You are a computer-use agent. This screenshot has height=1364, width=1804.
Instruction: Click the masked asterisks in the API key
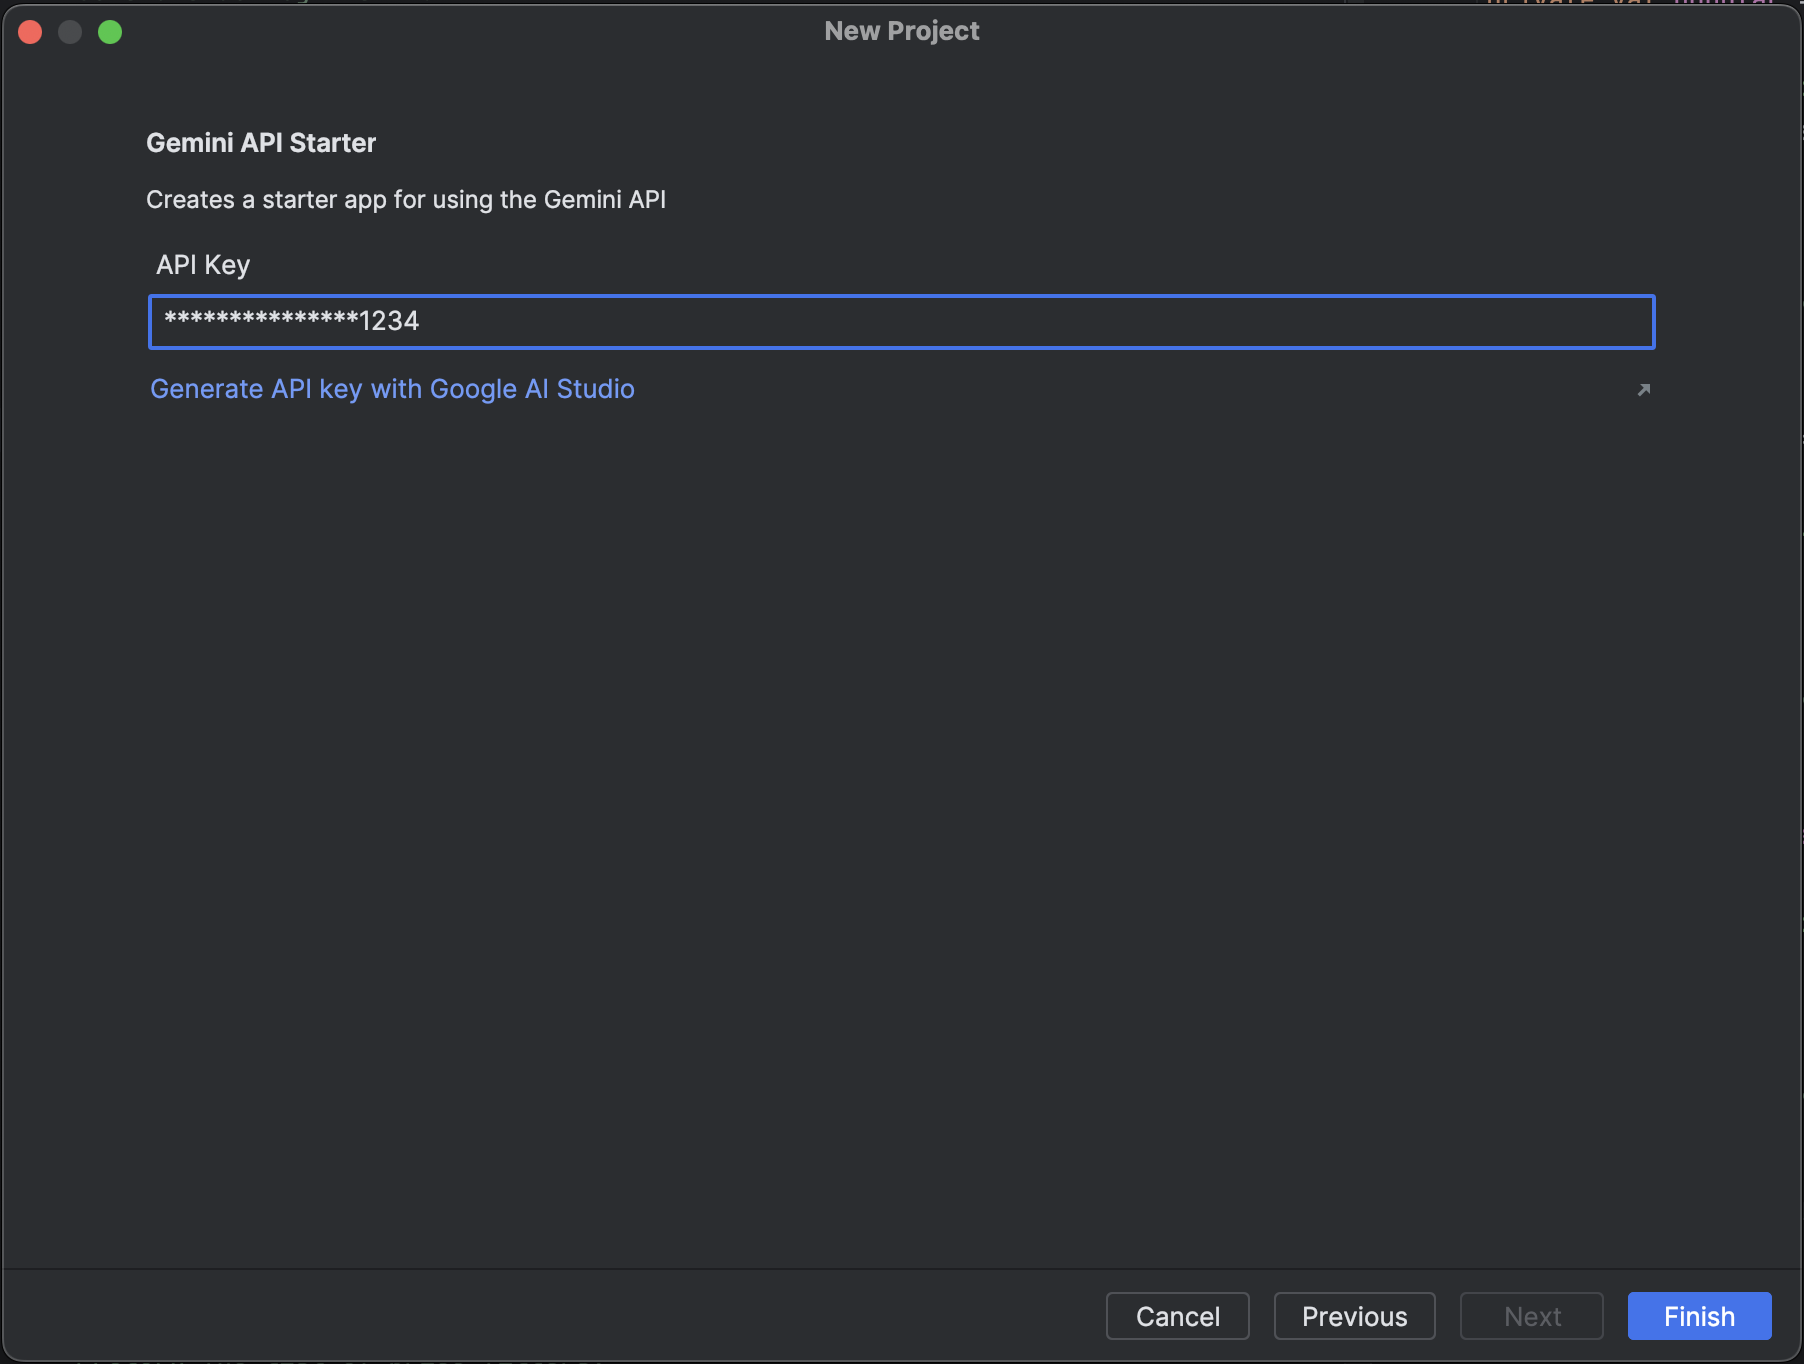260,320
